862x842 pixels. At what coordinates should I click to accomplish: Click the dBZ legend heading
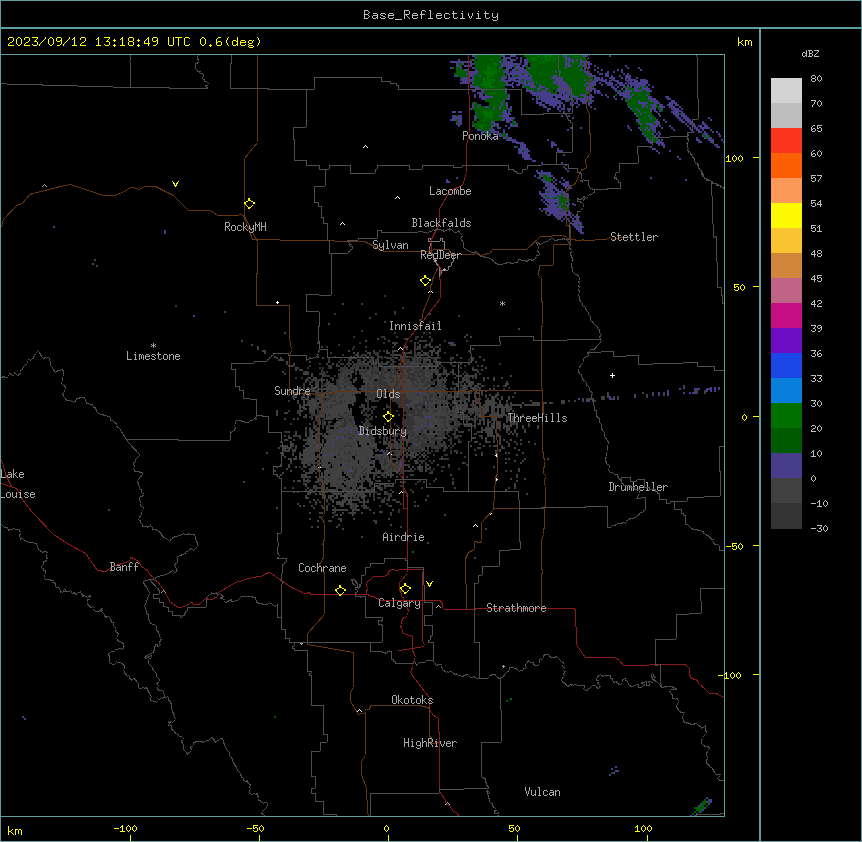point(810,53)
